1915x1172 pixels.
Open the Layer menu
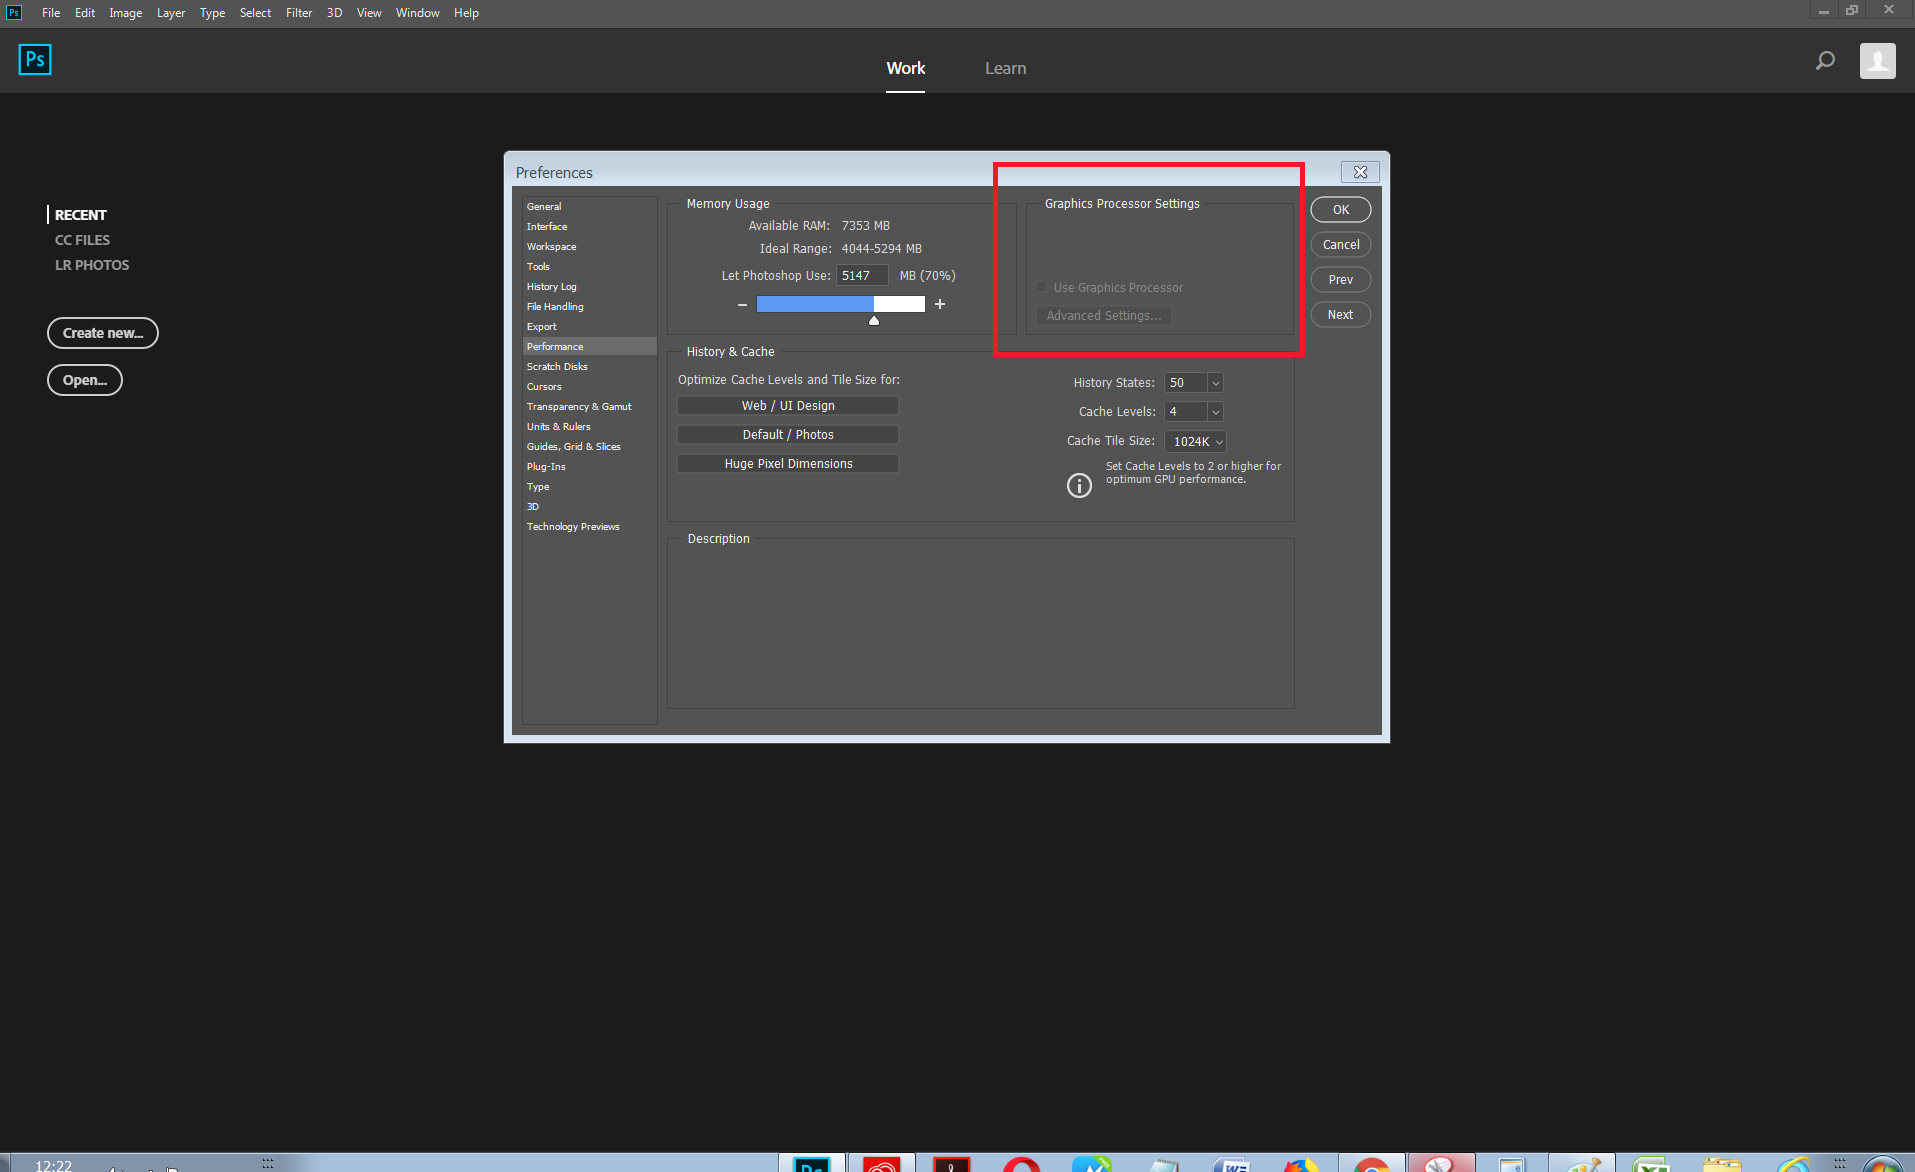[x=171, y=13]
